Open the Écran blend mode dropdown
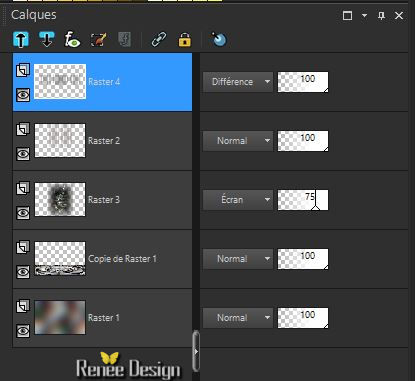415x381 pixels. [238, 200]
